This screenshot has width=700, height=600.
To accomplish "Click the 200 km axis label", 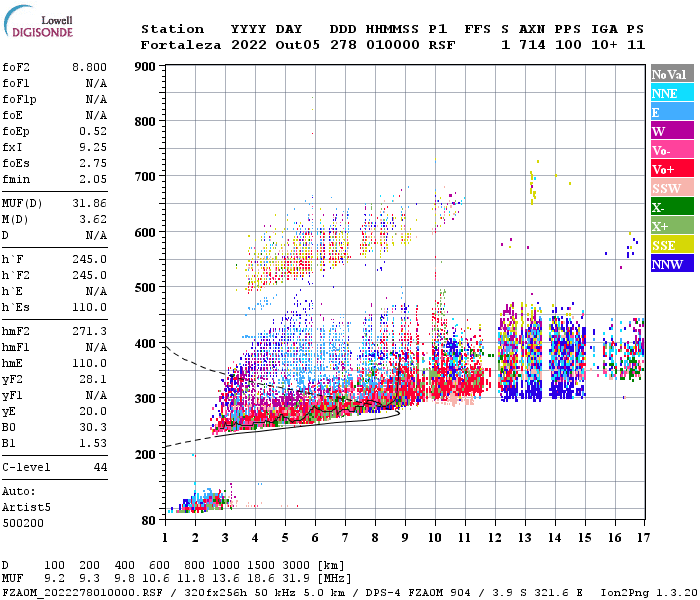I will pos(145,454).
